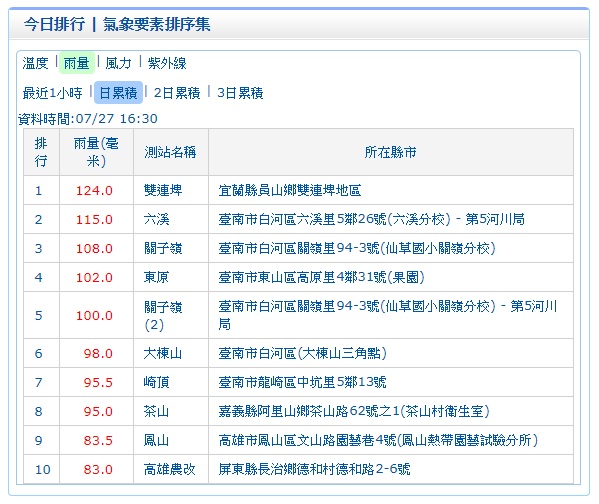Viewport: 599px width, 504px height.
Task: Click address 臺南市白河區(大棟山三角點)
Action: coord(303,353)
